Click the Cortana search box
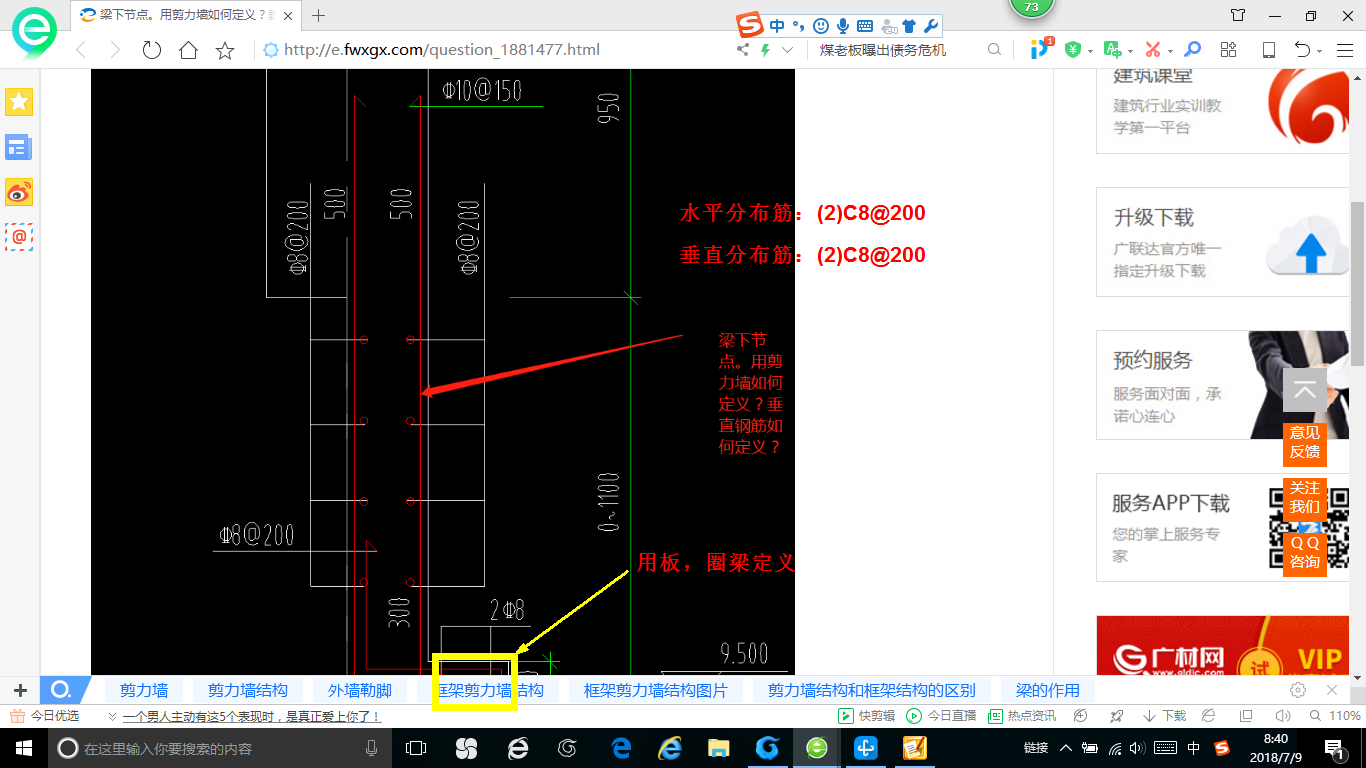The width and height of the screenshot is (1366, 768). pyautogui.click(x=218, y=747)
